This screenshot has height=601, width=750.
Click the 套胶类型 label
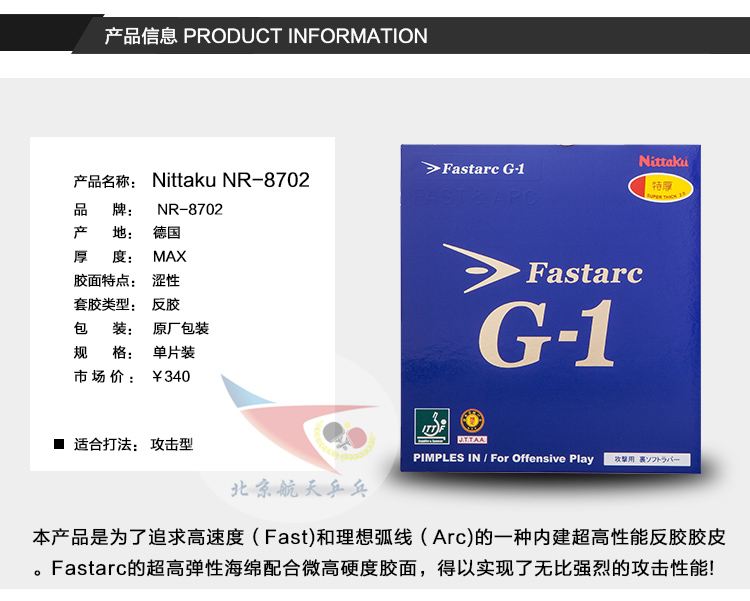[105, 305]
